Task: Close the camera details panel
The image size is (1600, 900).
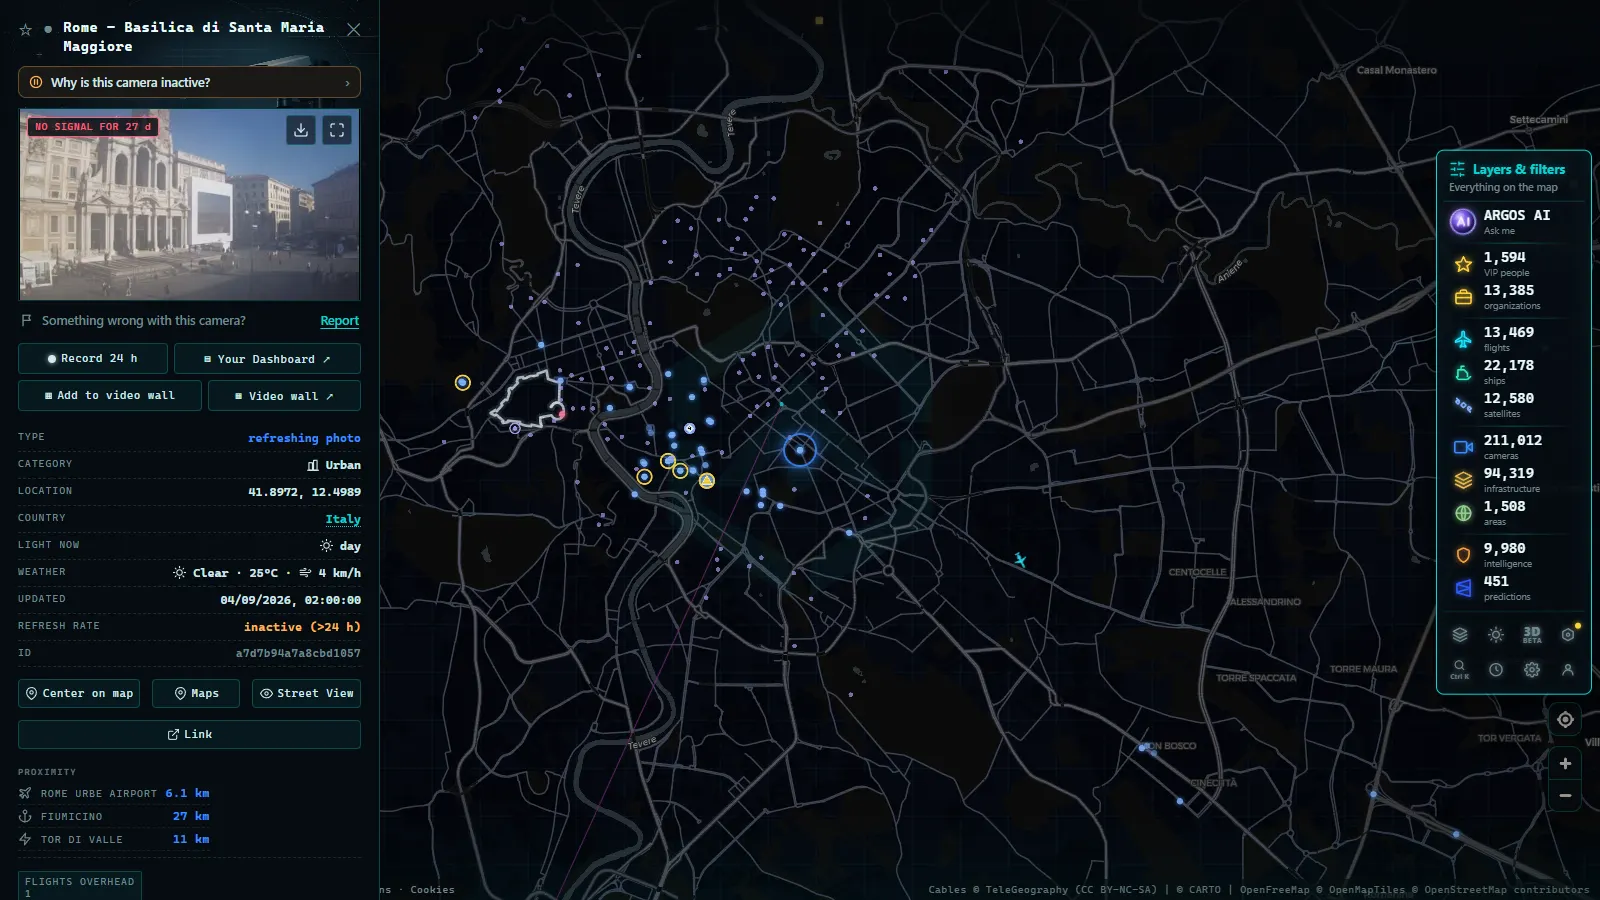Action: (x=353, y=30)
